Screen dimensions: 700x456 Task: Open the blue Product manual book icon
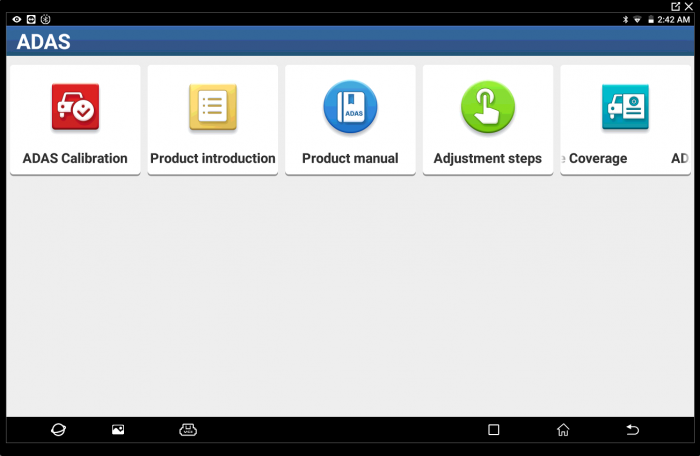click(350, 107)
